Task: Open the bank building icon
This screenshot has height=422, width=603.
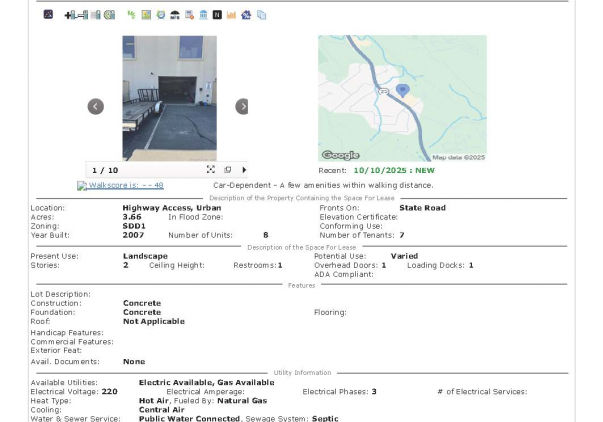Action: [204, 14]
